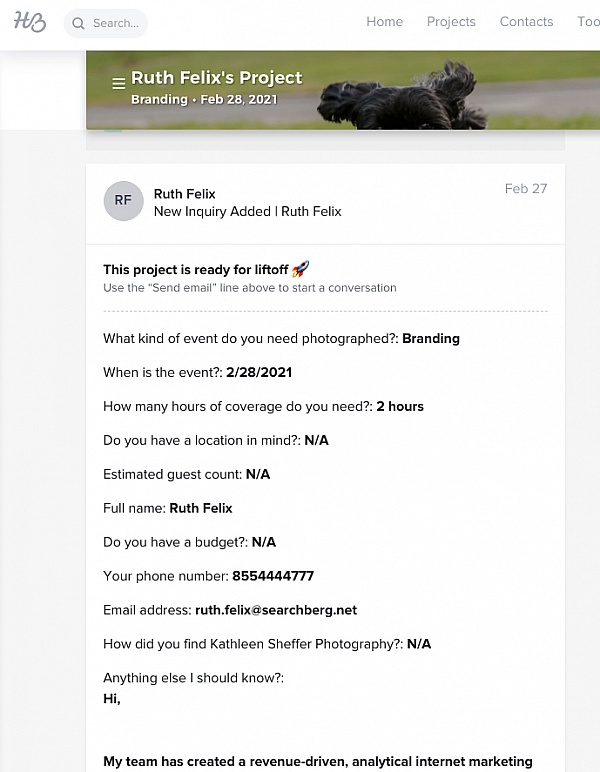Click the HoneyBook HB logo icon
The image size is (600, 772).
tap(30, 22)
